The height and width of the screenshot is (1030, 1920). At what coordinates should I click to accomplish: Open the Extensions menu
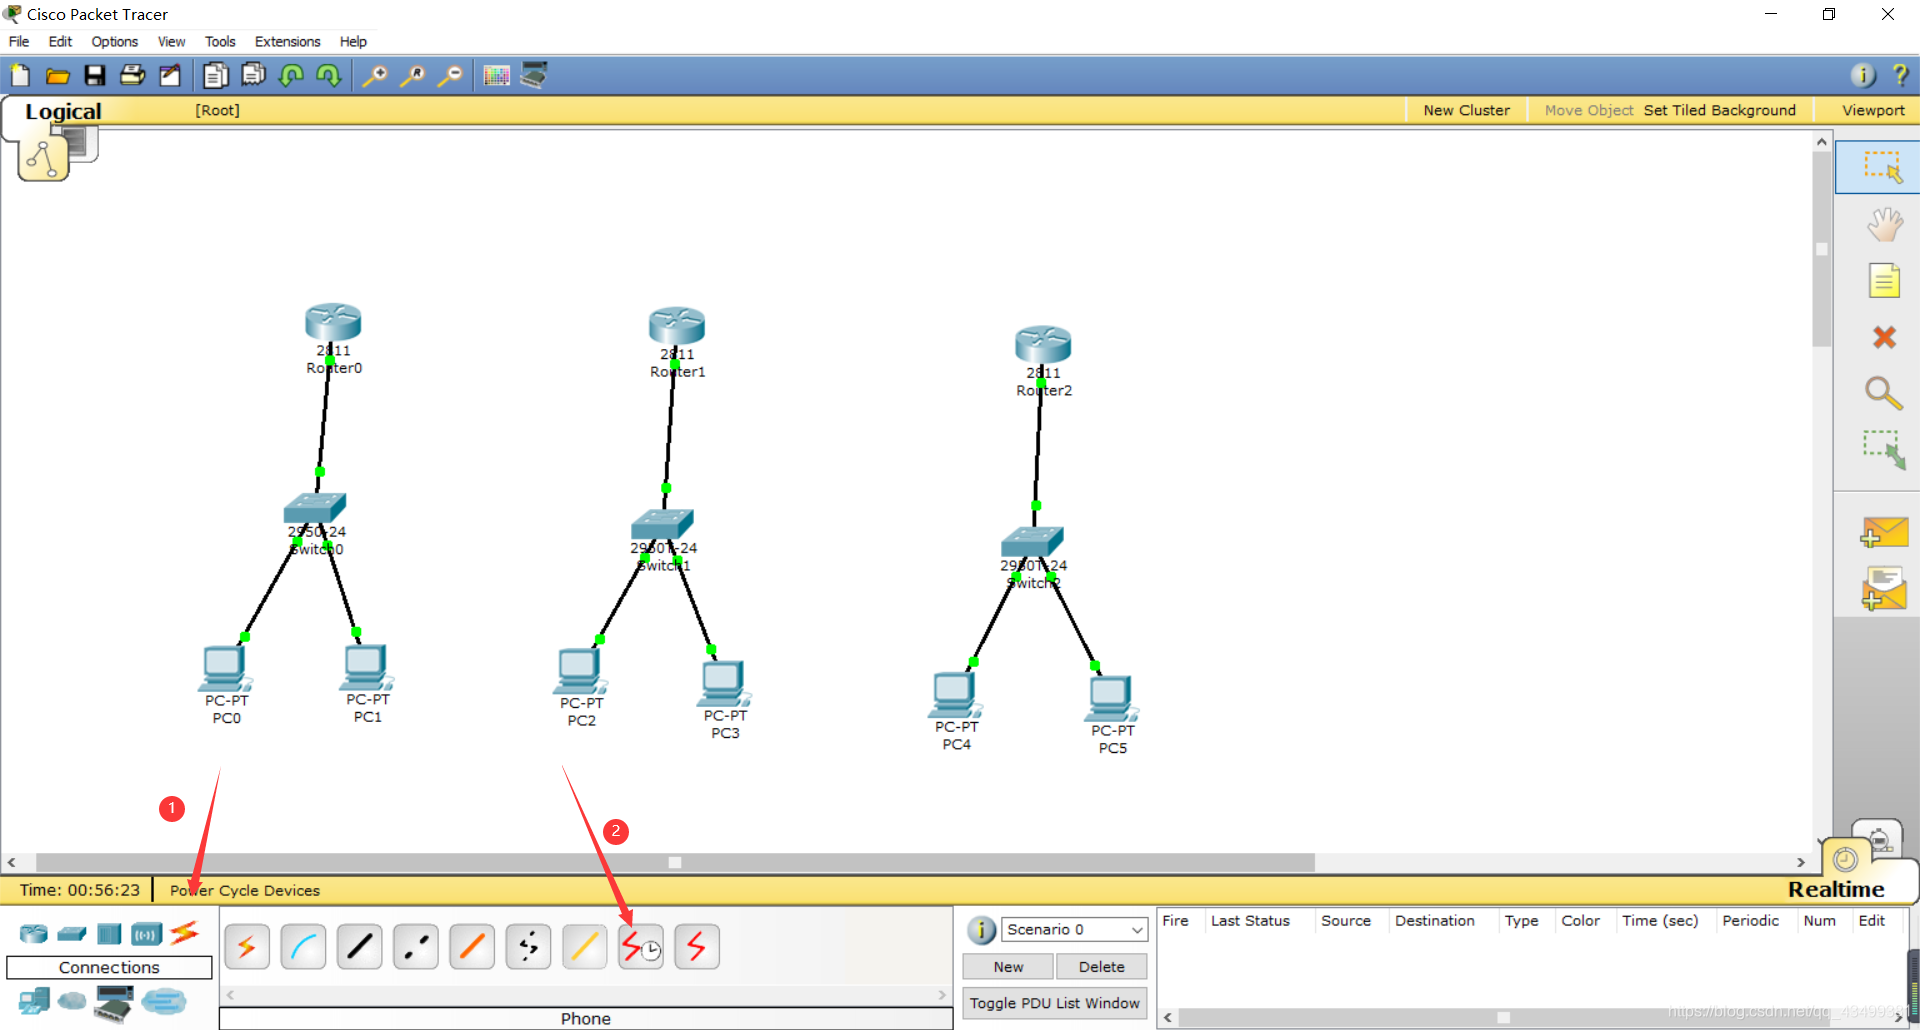288,41
